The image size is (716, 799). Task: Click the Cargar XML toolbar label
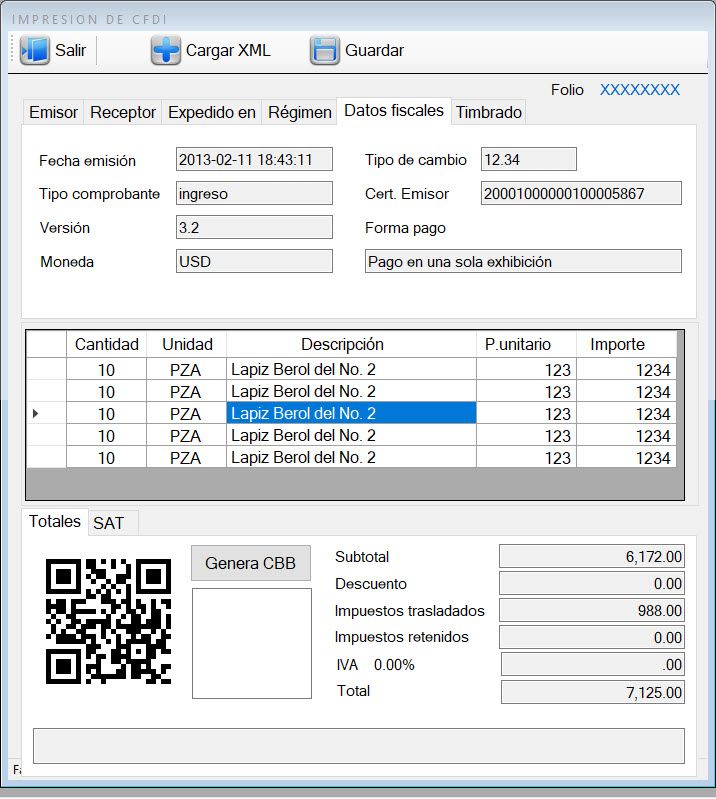228,50
